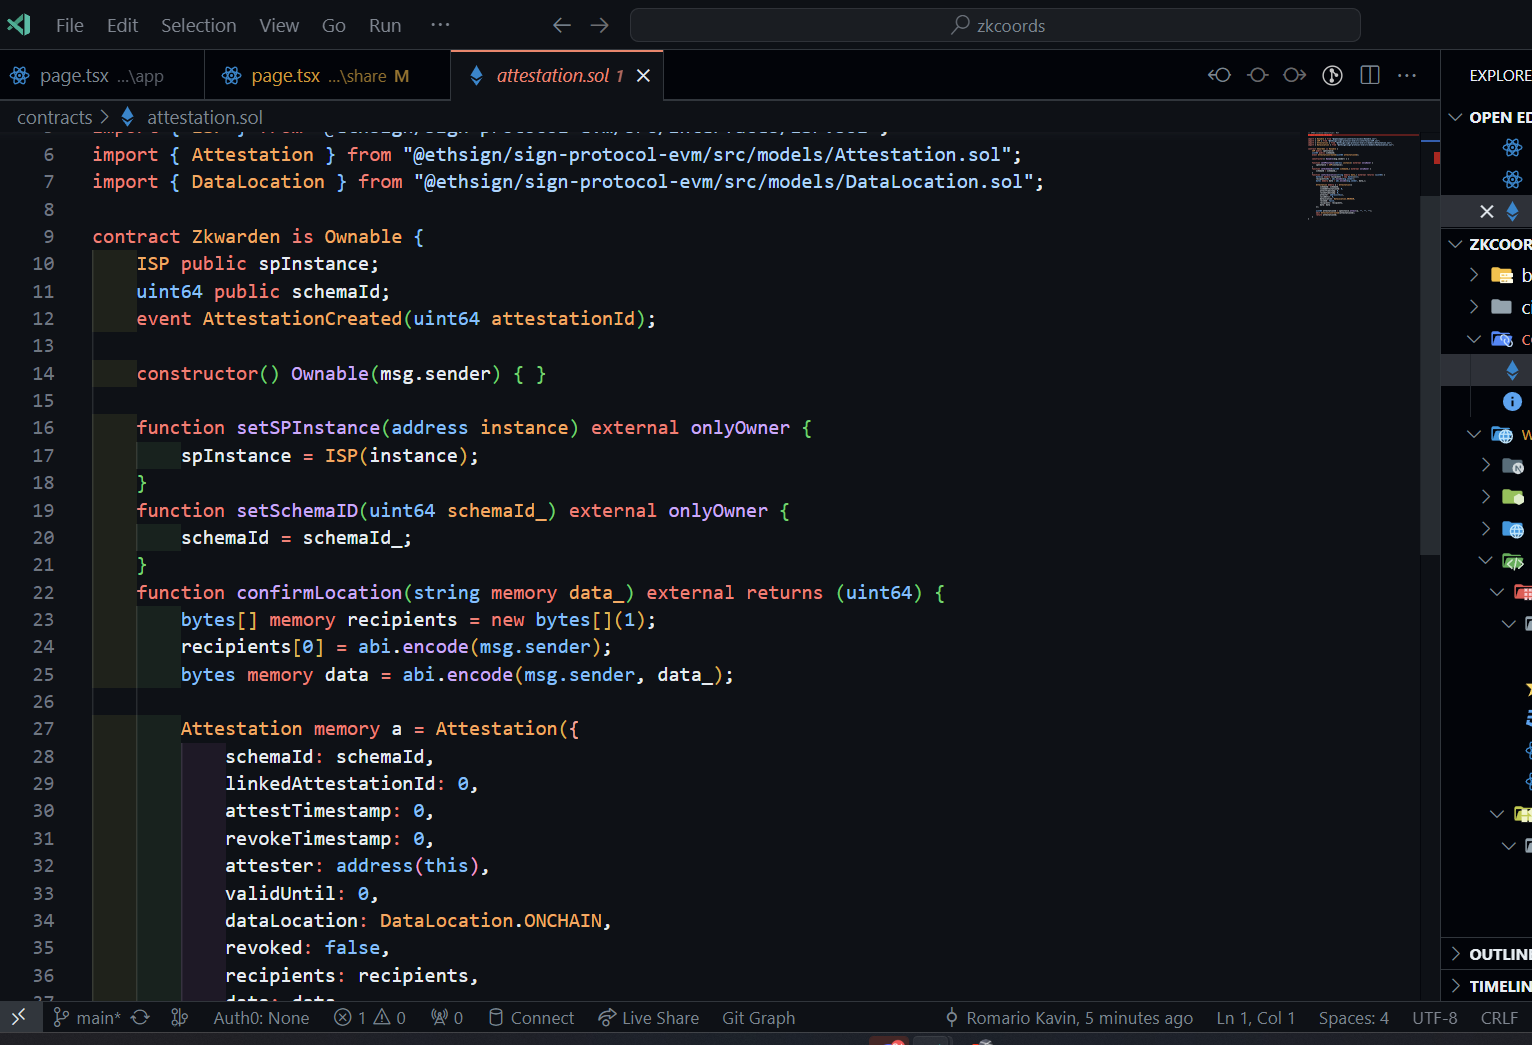This screenshot has height=1045, width=1532.
Task: Click the zkcoords command center search box
Action: click(995, 25)
